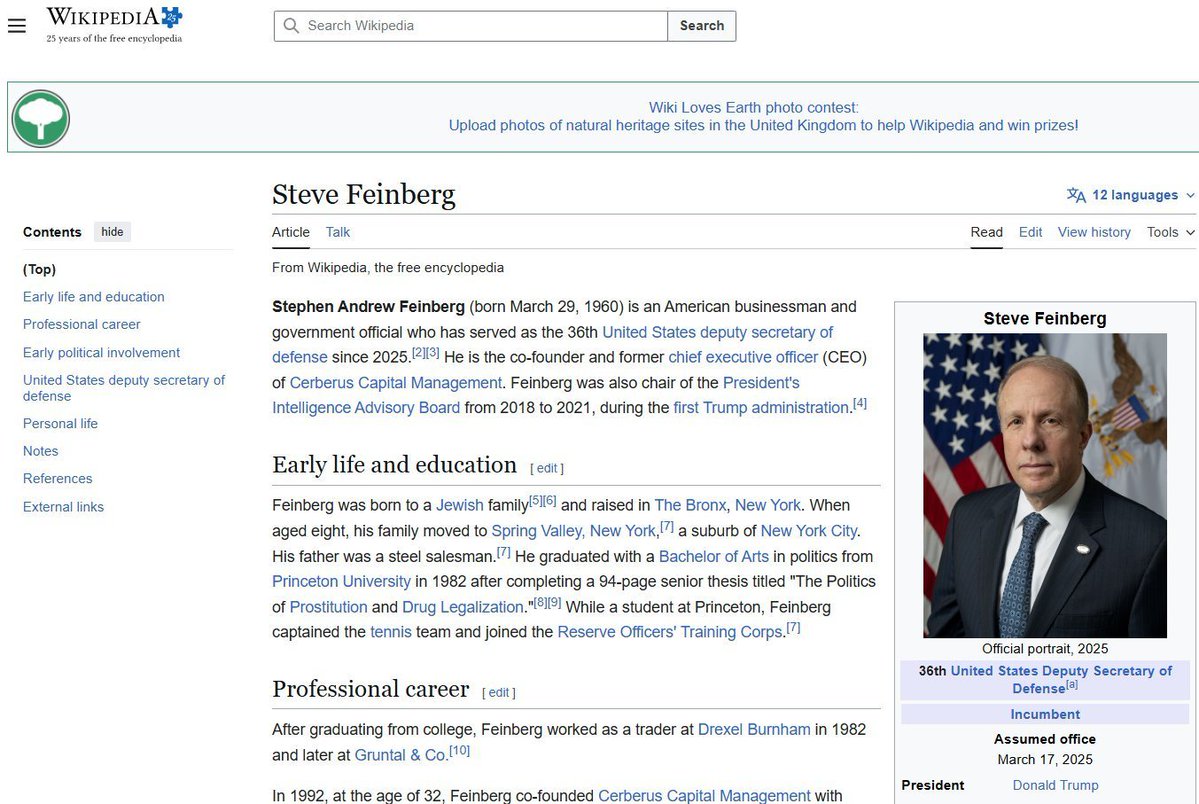1199x804 pixels.
Task: Click the Wiki Loves Earth tree icon
Action: (41, 119)
